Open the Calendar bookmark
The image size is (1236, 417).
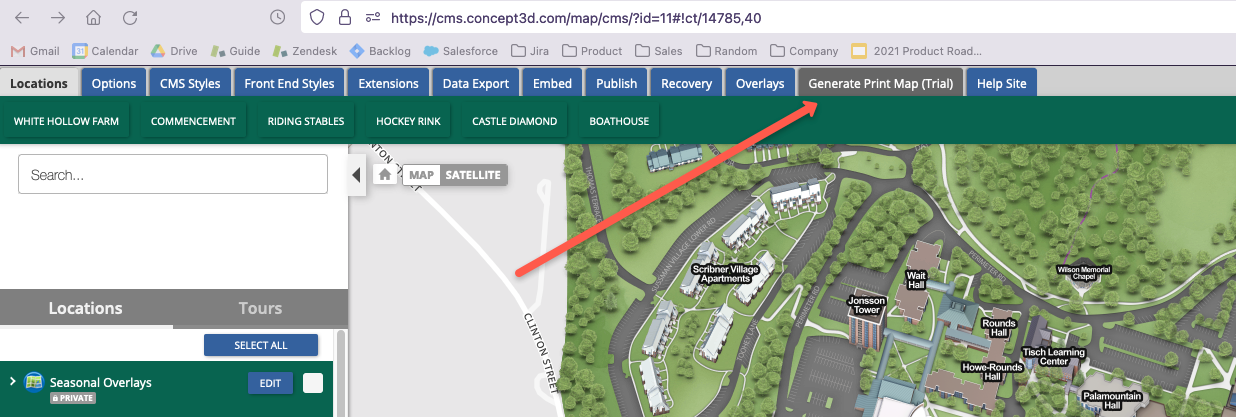(105, 51)
